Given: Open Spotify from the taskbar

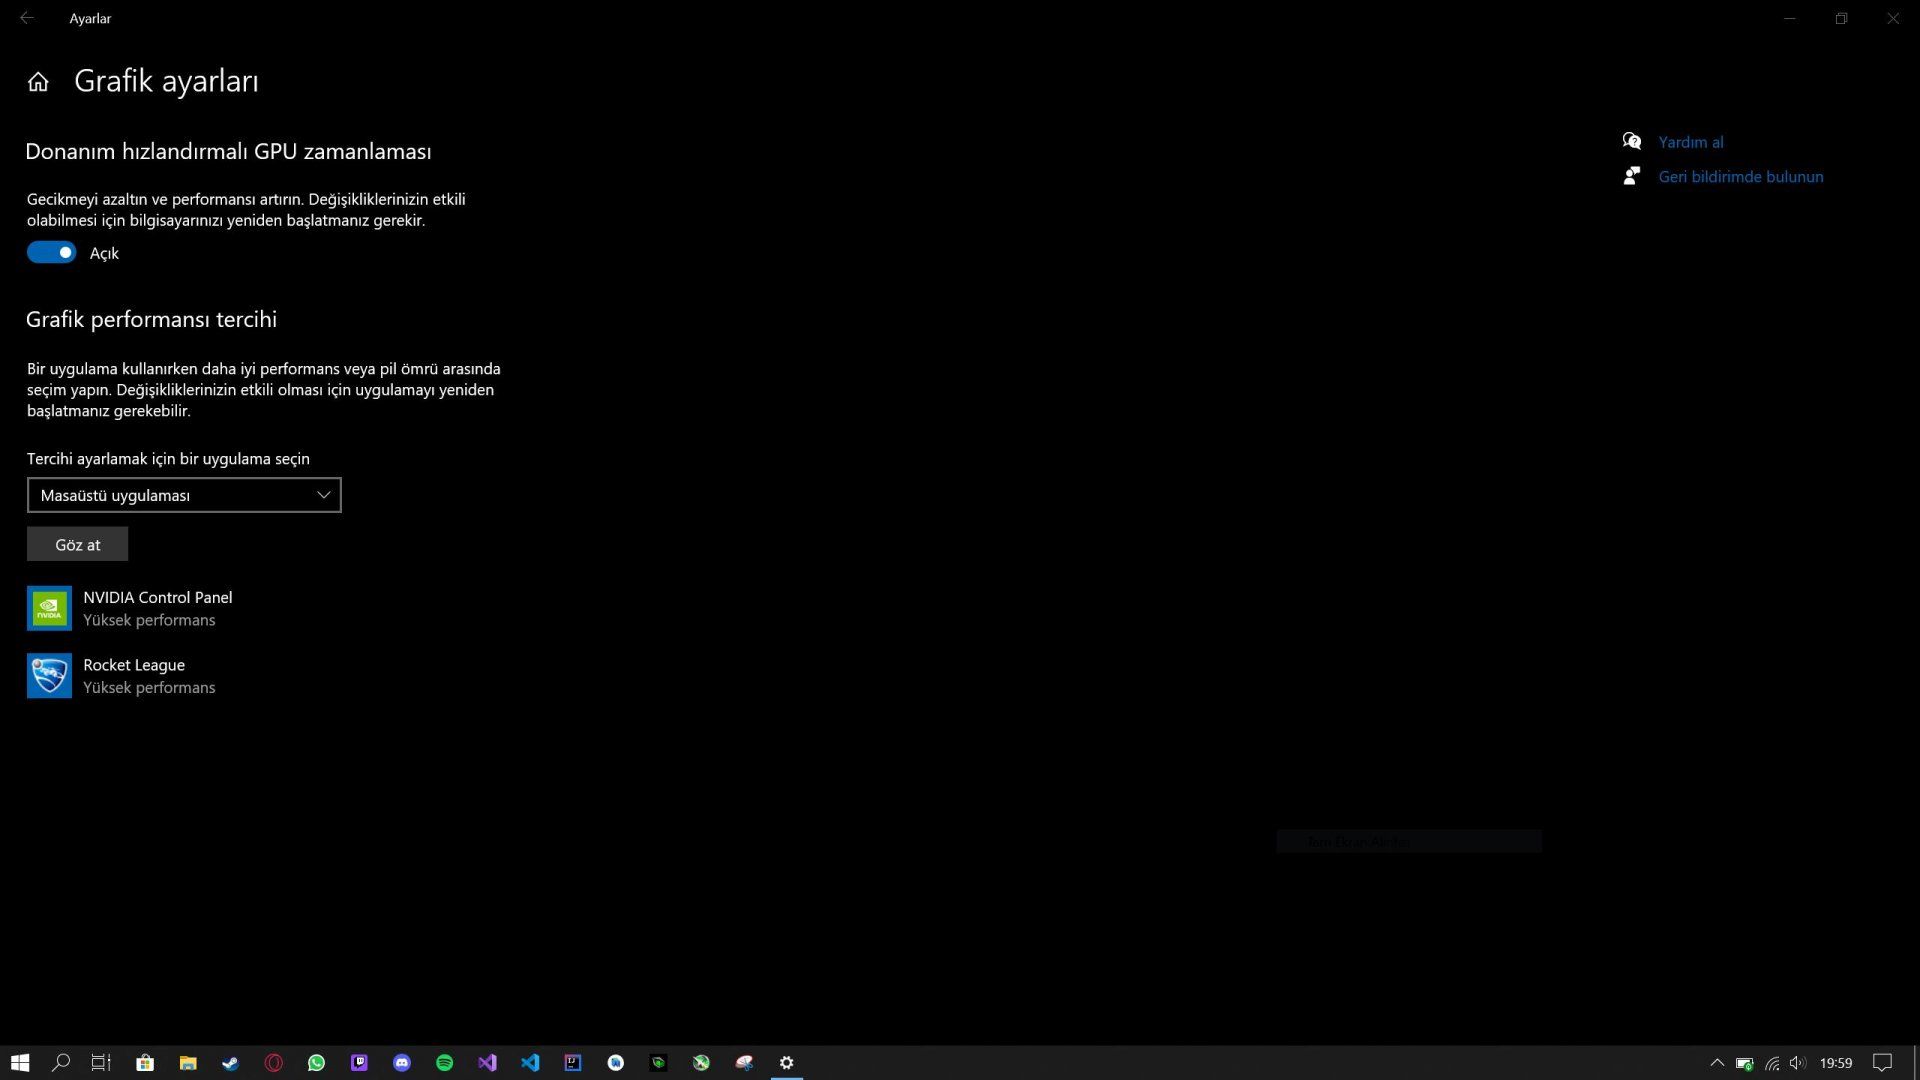Looking at the screenshot, I should (445, 1062).
